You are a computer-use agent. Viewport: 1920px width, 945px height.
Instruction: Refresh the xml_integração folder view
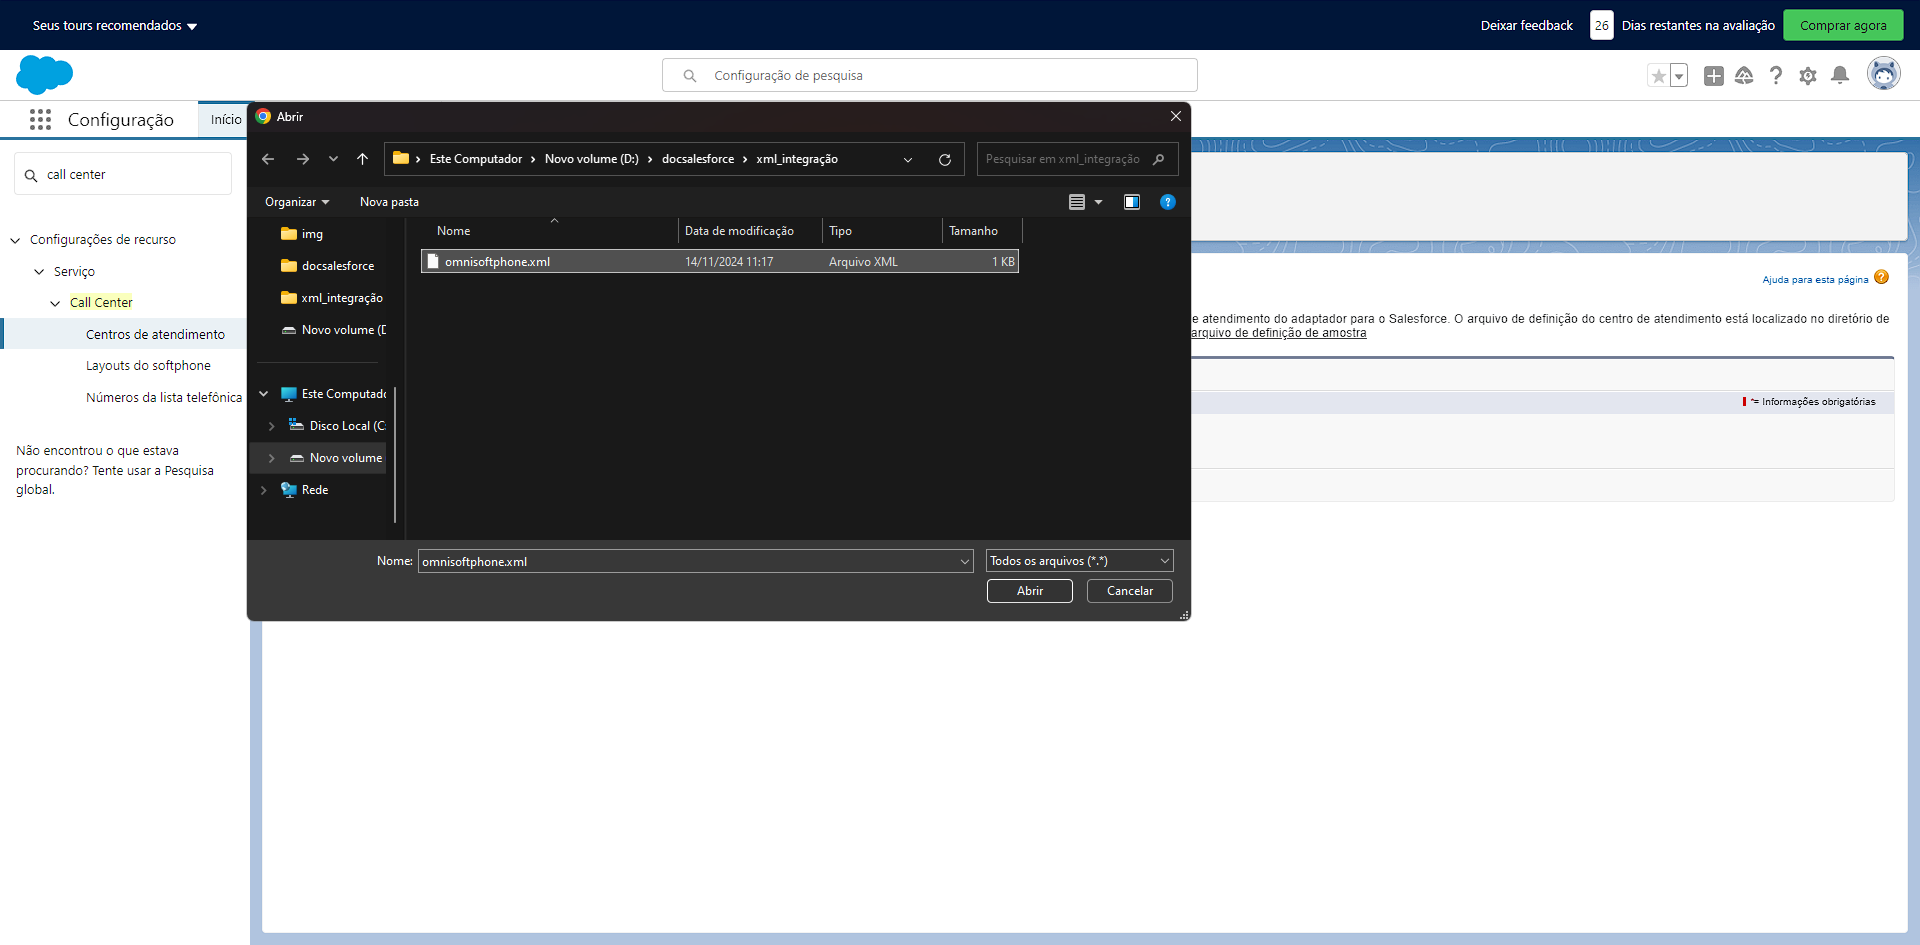click(945, 159)
